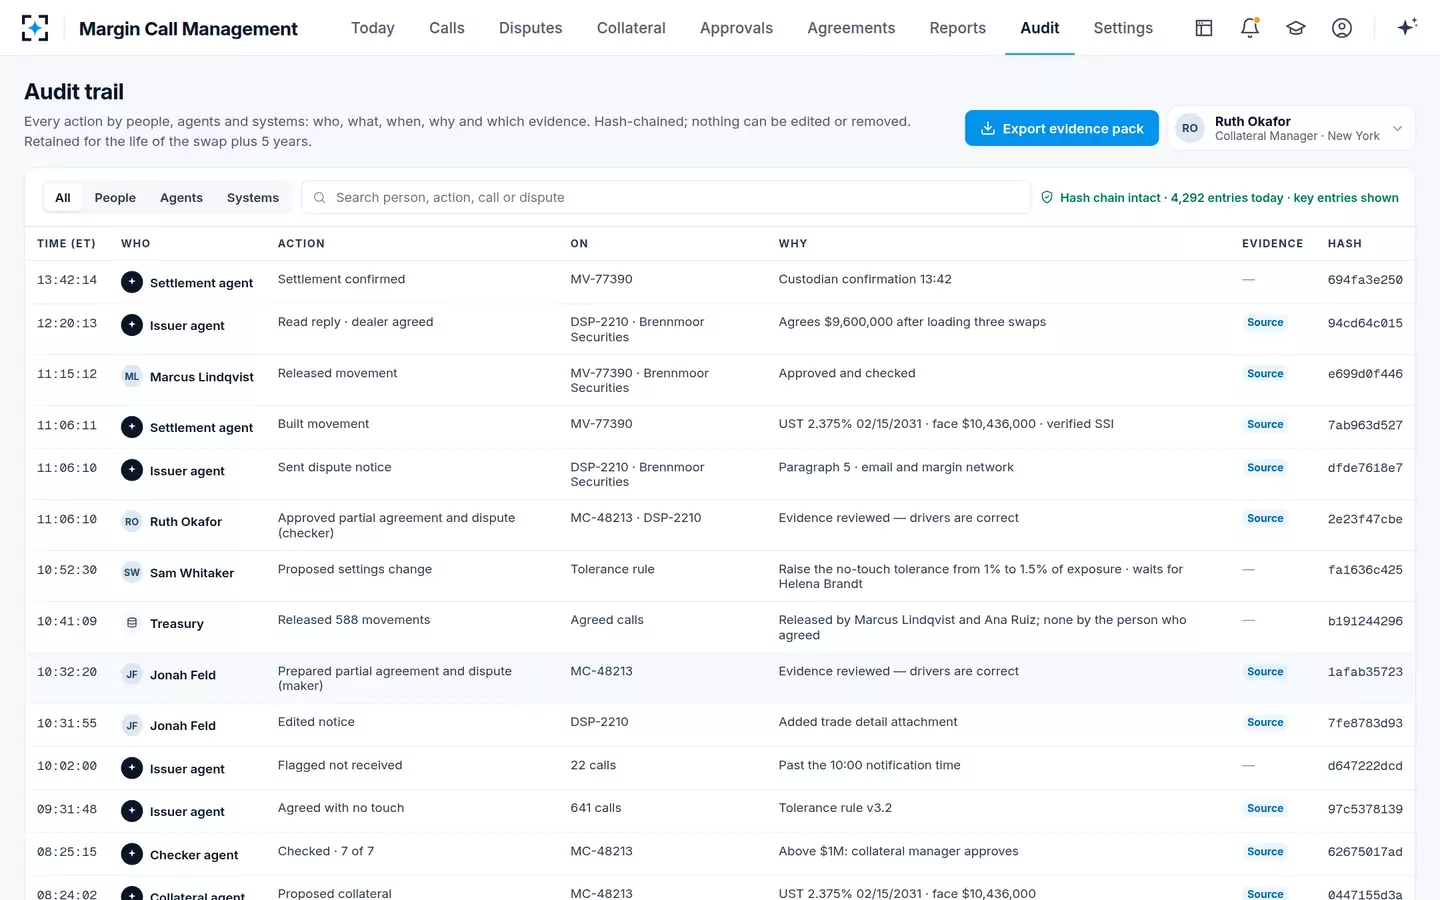This screenshot has height=900, width=1440.
Task: Filter audit trail by People
Action: point(115,198)
